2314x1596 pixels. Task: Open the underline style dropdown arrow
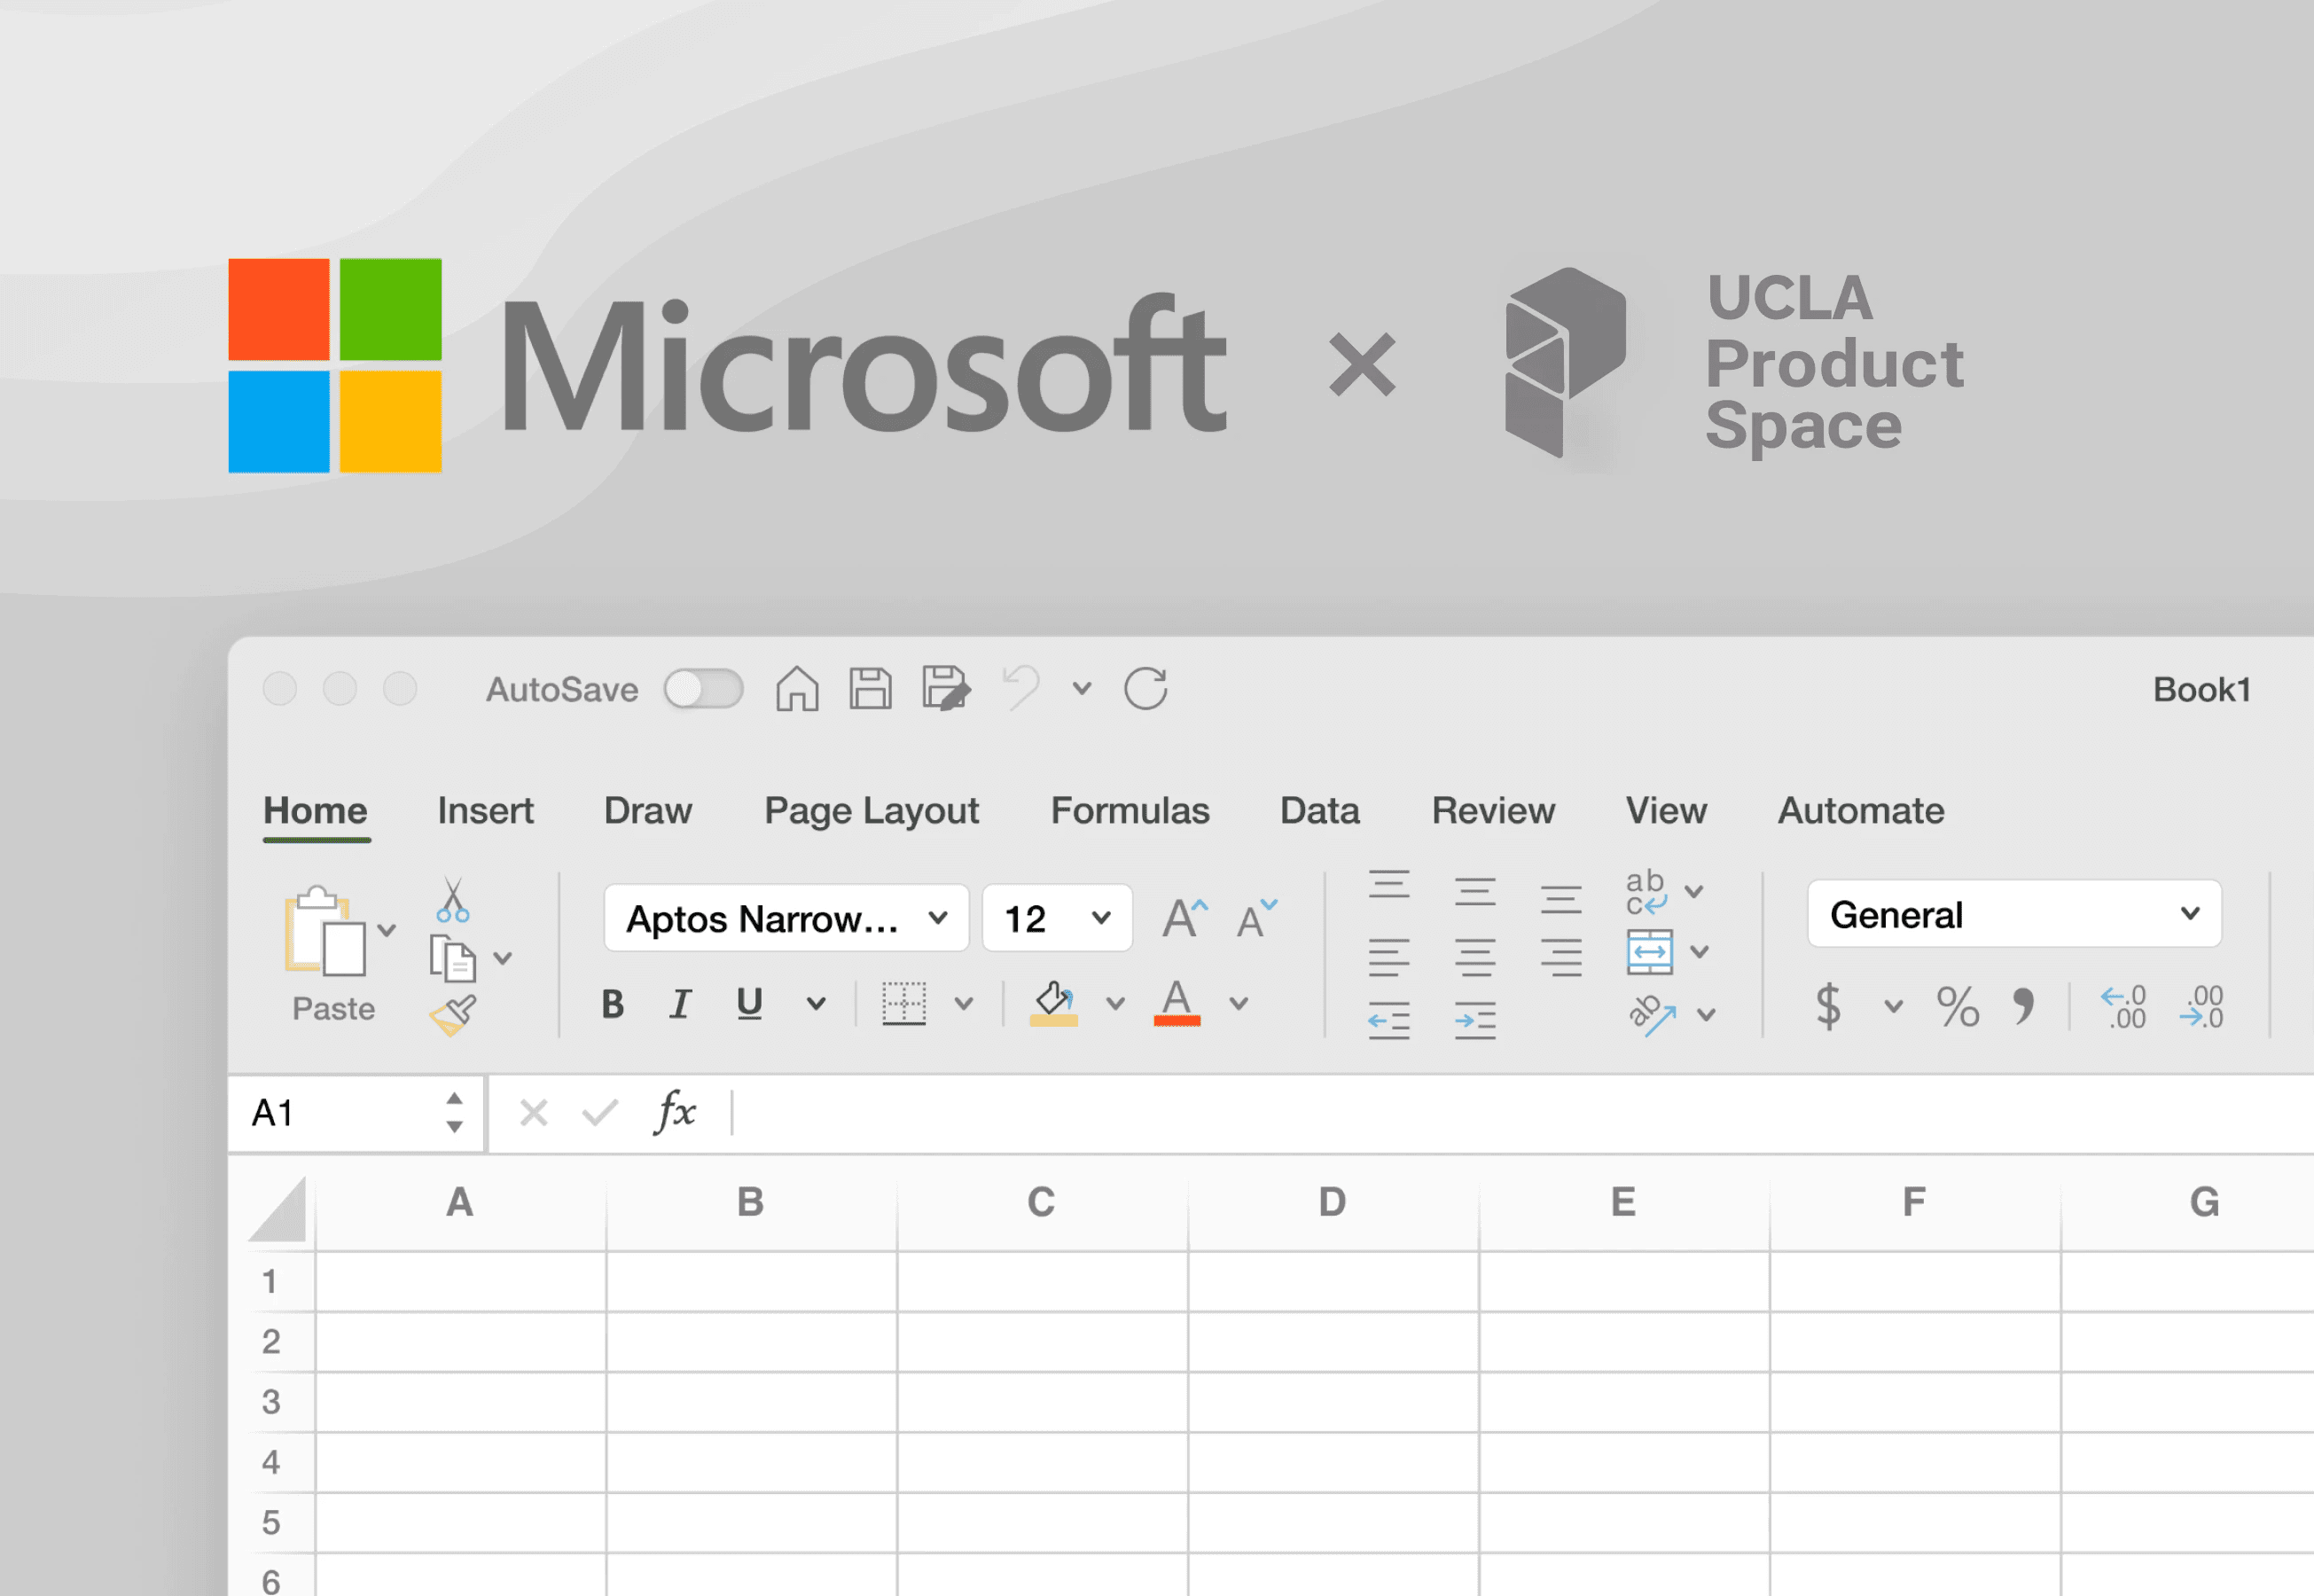pyautogui.click(x=816, y=1004)
